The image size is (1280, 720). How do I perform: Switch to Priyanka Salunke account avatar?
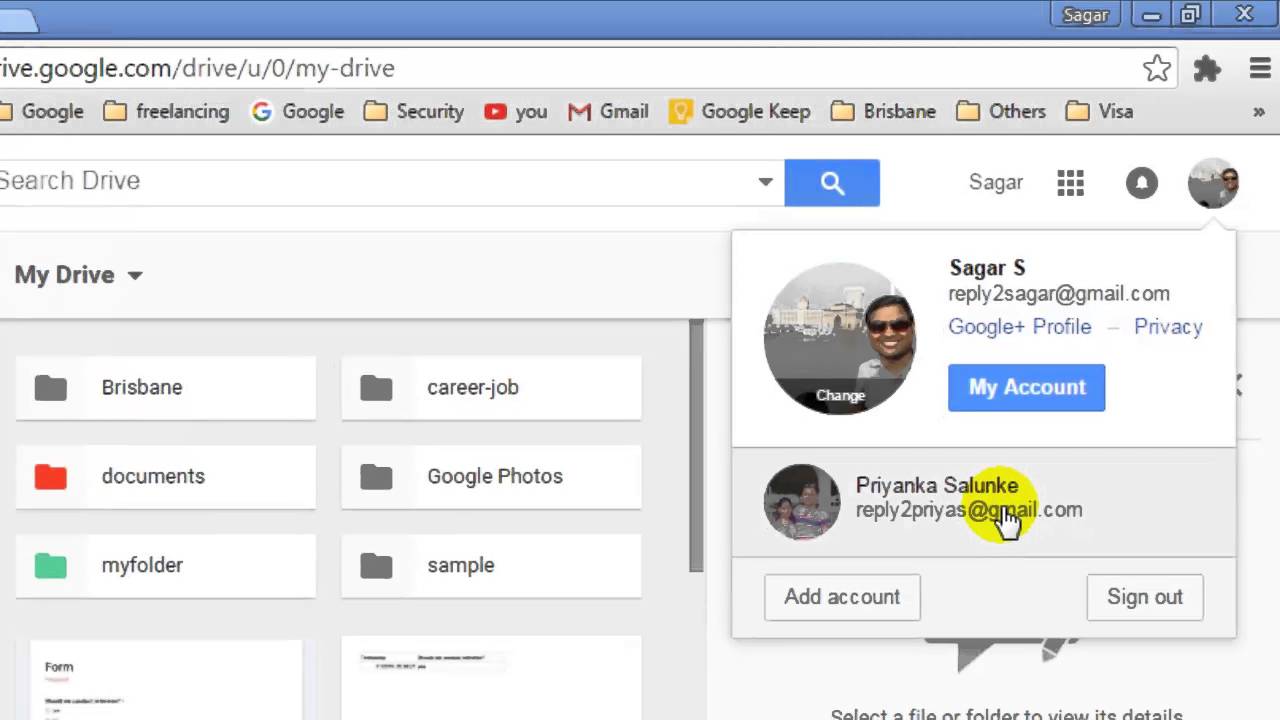tap(802, 502)
